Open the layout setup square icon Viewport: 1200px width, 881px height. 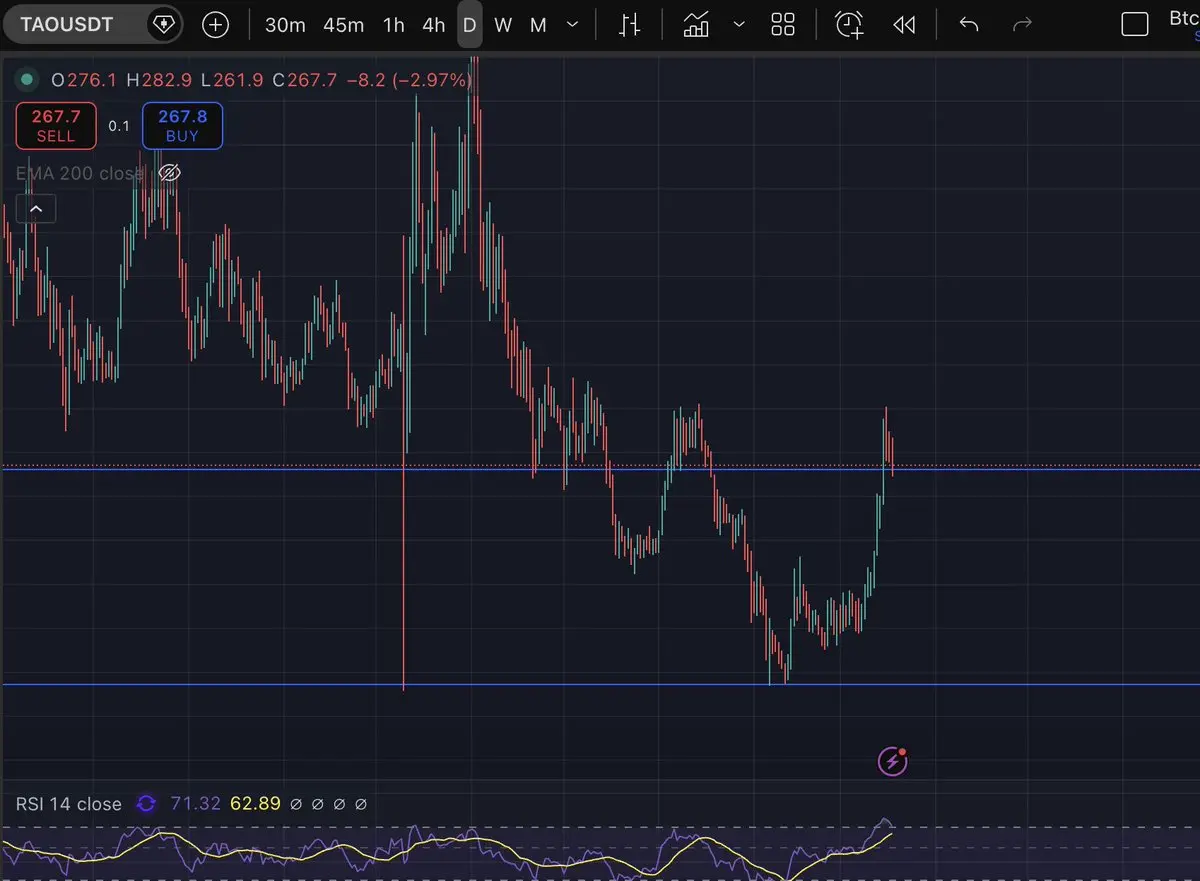[x=1135, y=25]
